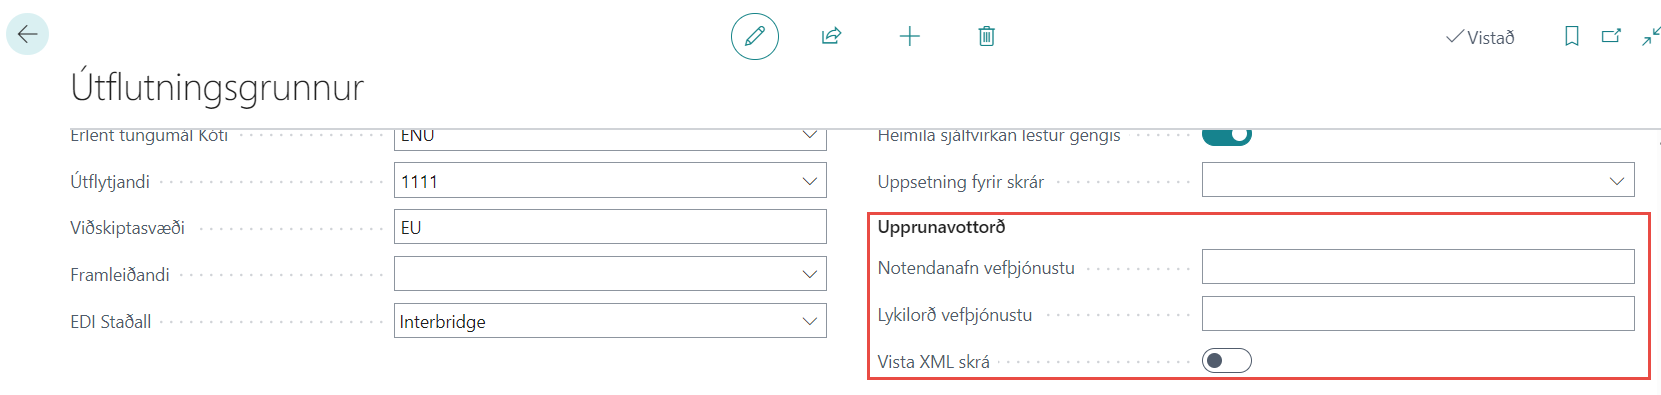The width and height of the screenshot is (1661, 395).
Task: Expand the Útflytjandi dropdown
Action: pos(809,181)
